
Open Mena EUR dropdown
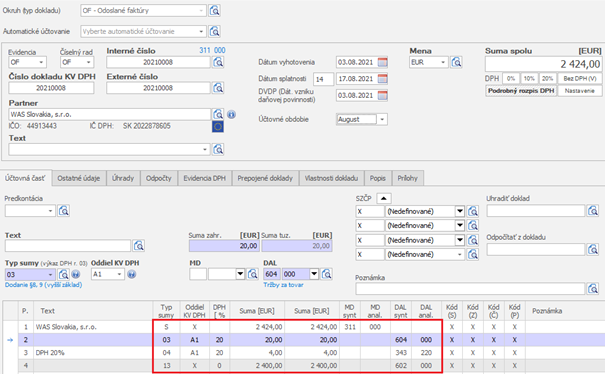(x=443, y=62)
